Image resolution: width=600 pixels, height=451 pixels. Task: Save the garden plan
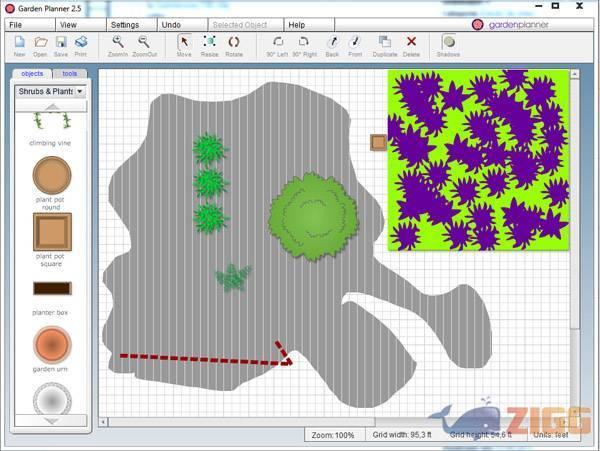(61, 43)
